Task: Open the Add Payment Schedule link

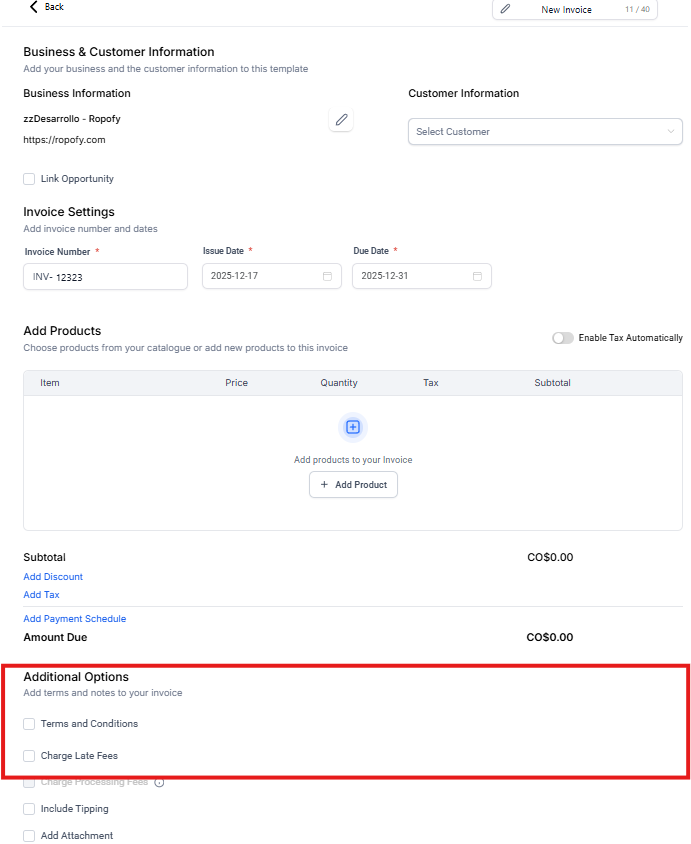Action: (74, 619)
